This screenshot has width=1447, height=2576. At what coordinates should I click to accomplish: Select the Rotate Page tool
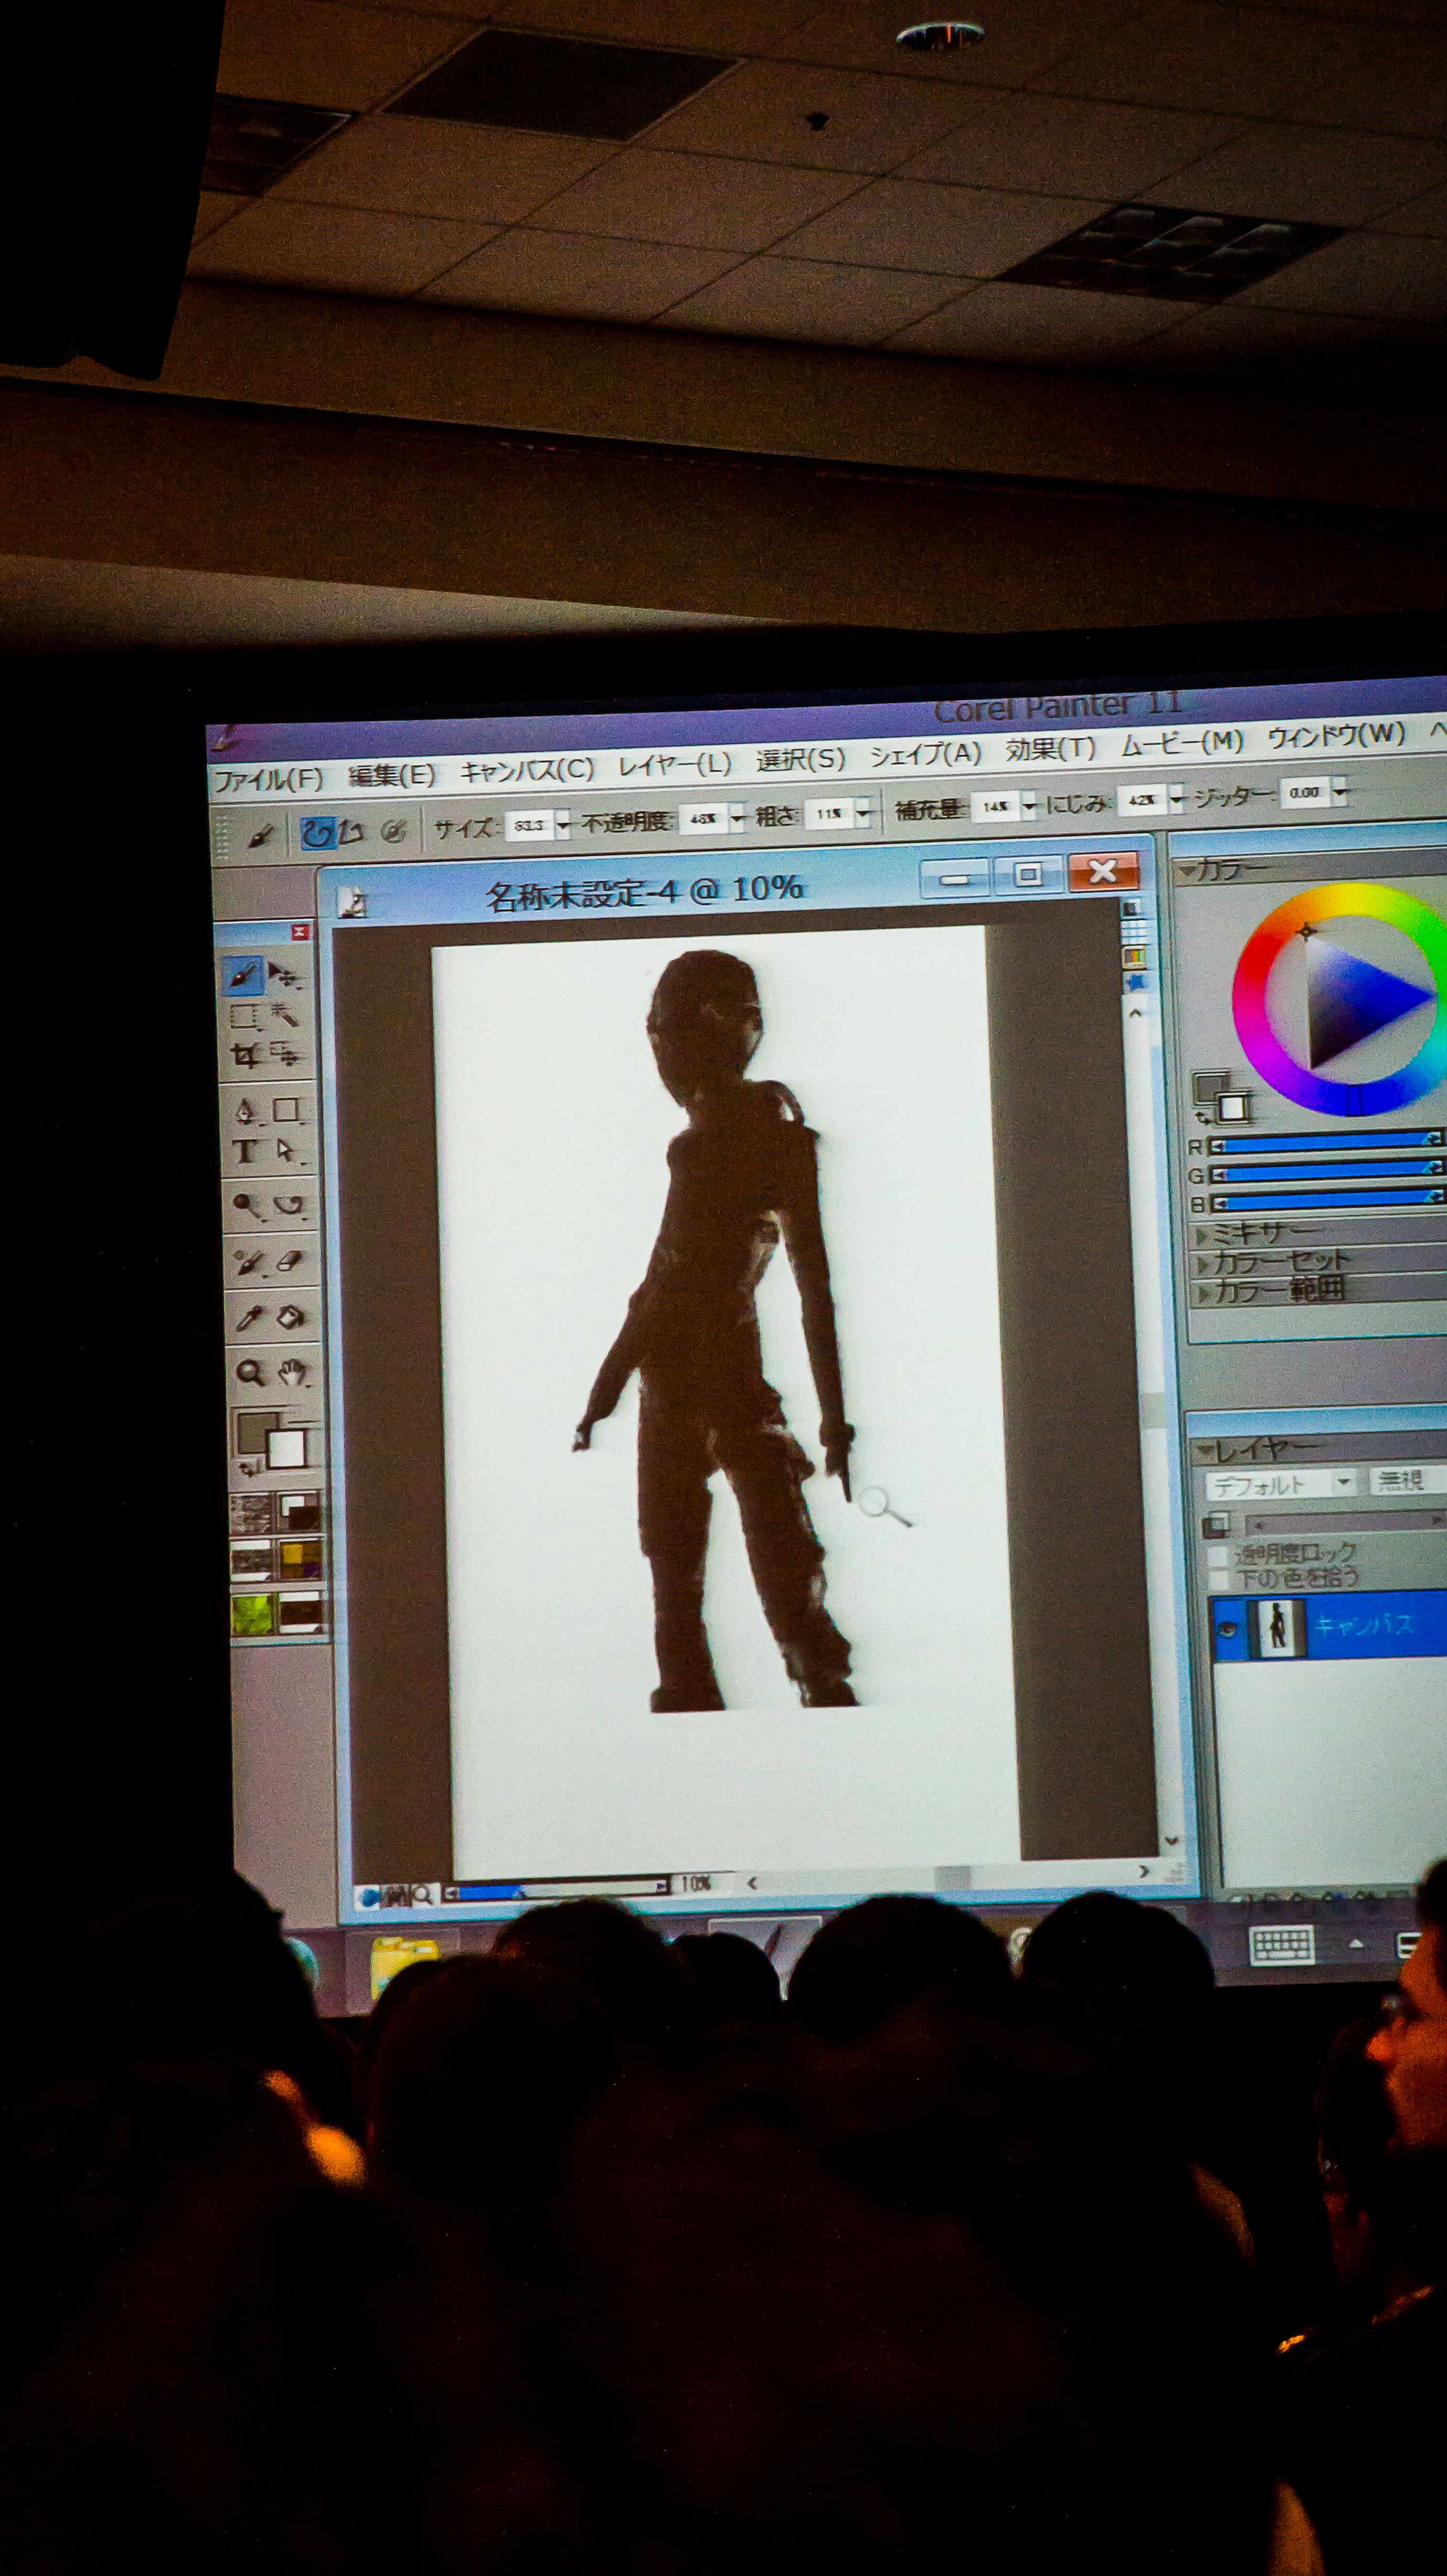click(289, 1205)
